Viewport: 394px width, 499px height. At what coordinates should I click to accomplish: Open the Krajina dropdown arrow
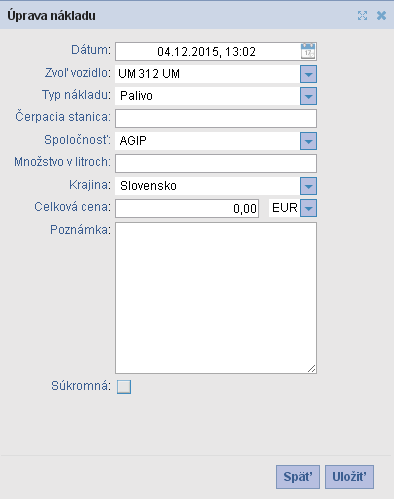pyautogui.click(x=308, y=186)
